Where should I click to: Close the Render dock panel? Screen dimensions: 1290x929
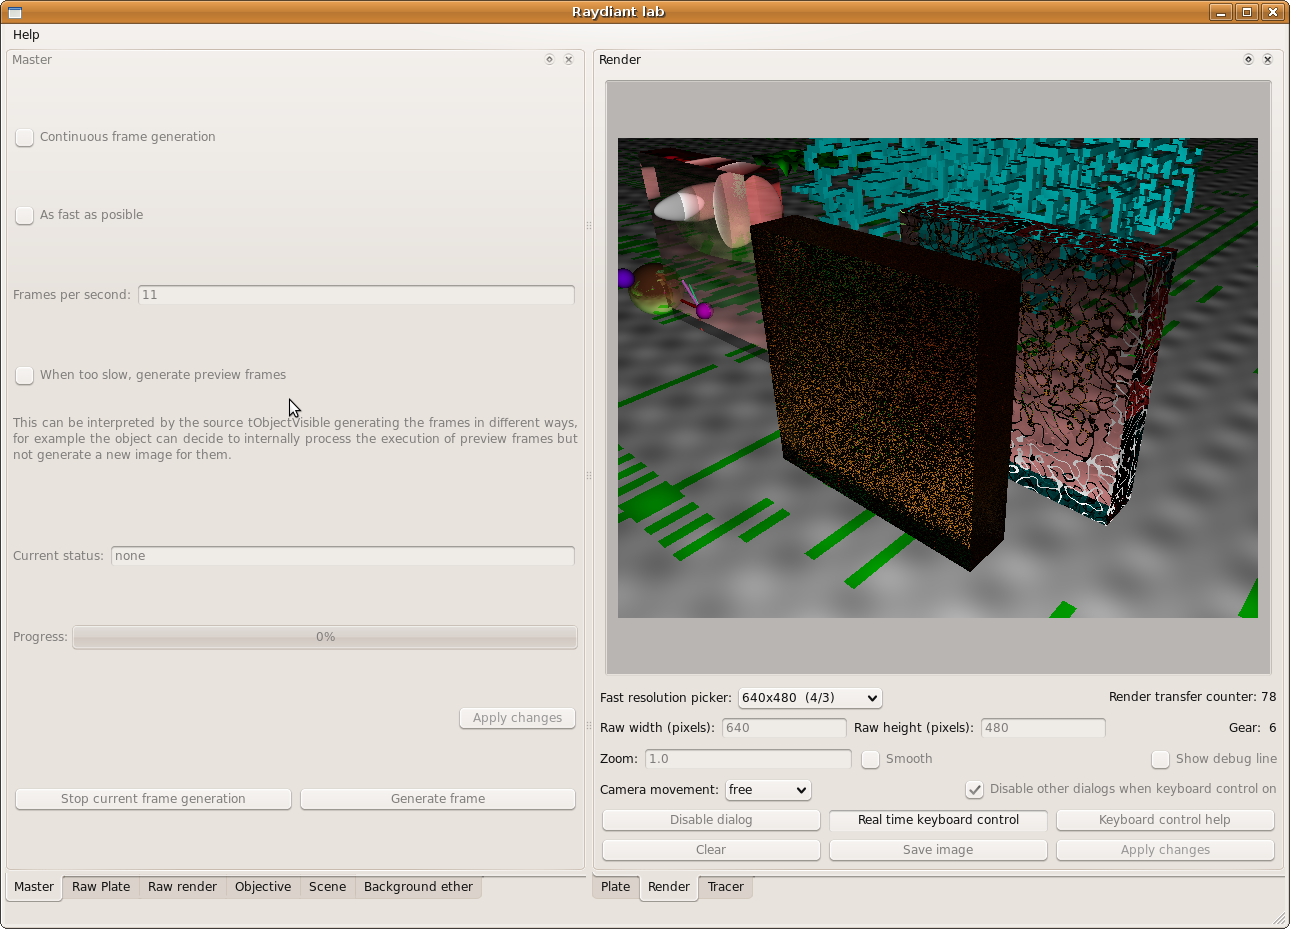[x=1268, y=60]
